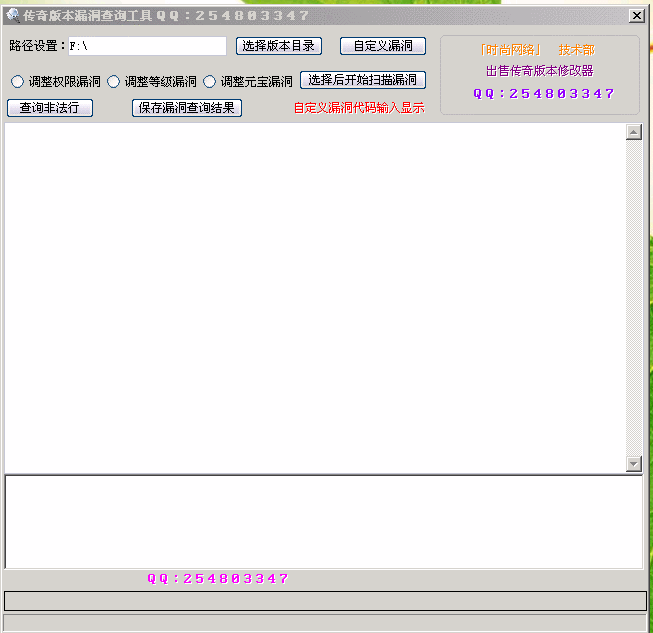This screenshot has height=633, width=653.
Task: Click the app icon in the title bar
Action: [13, 15]
